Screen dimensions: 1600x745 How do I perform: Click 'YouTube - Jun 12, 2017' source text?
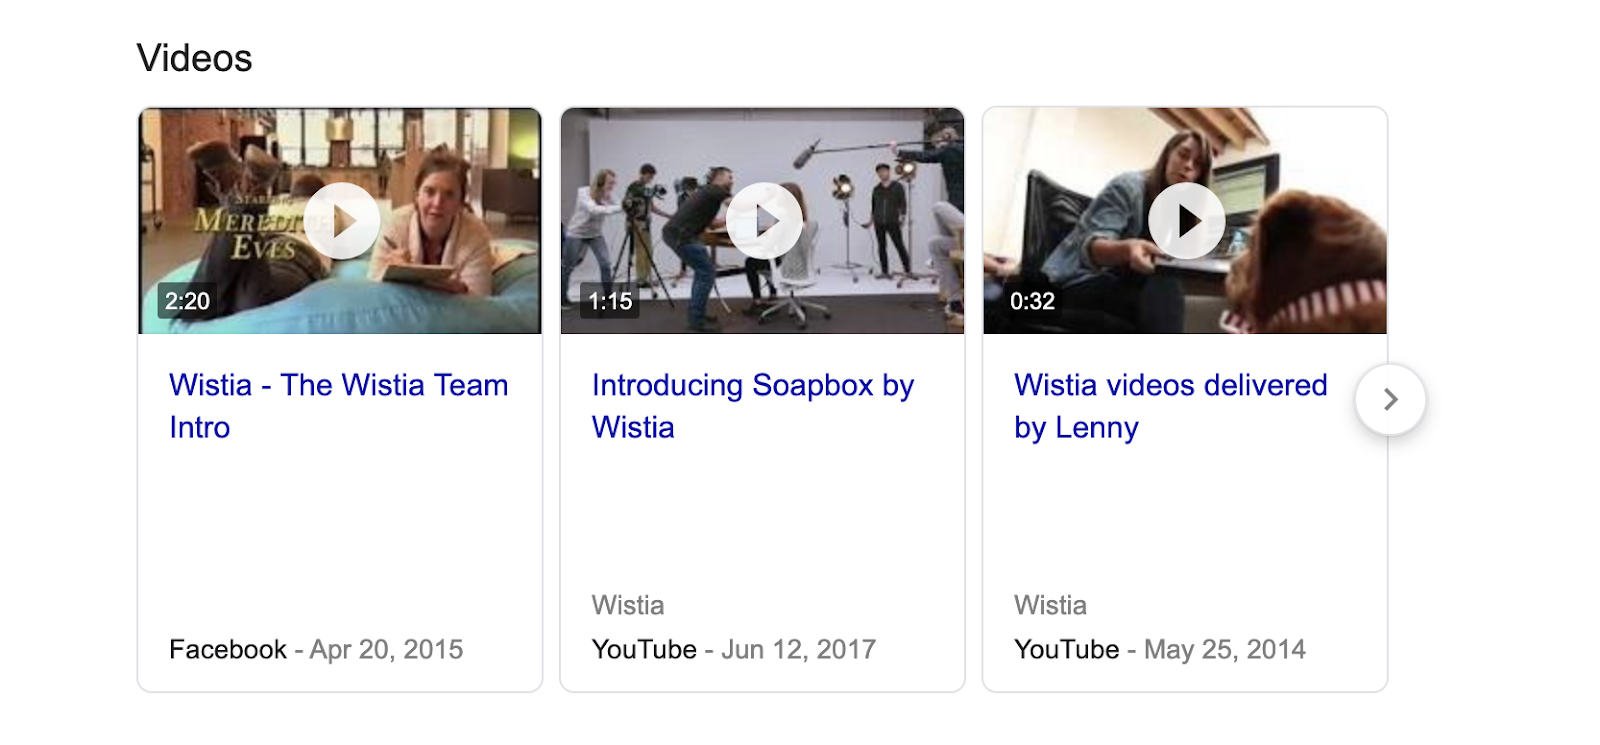(734, 650)
